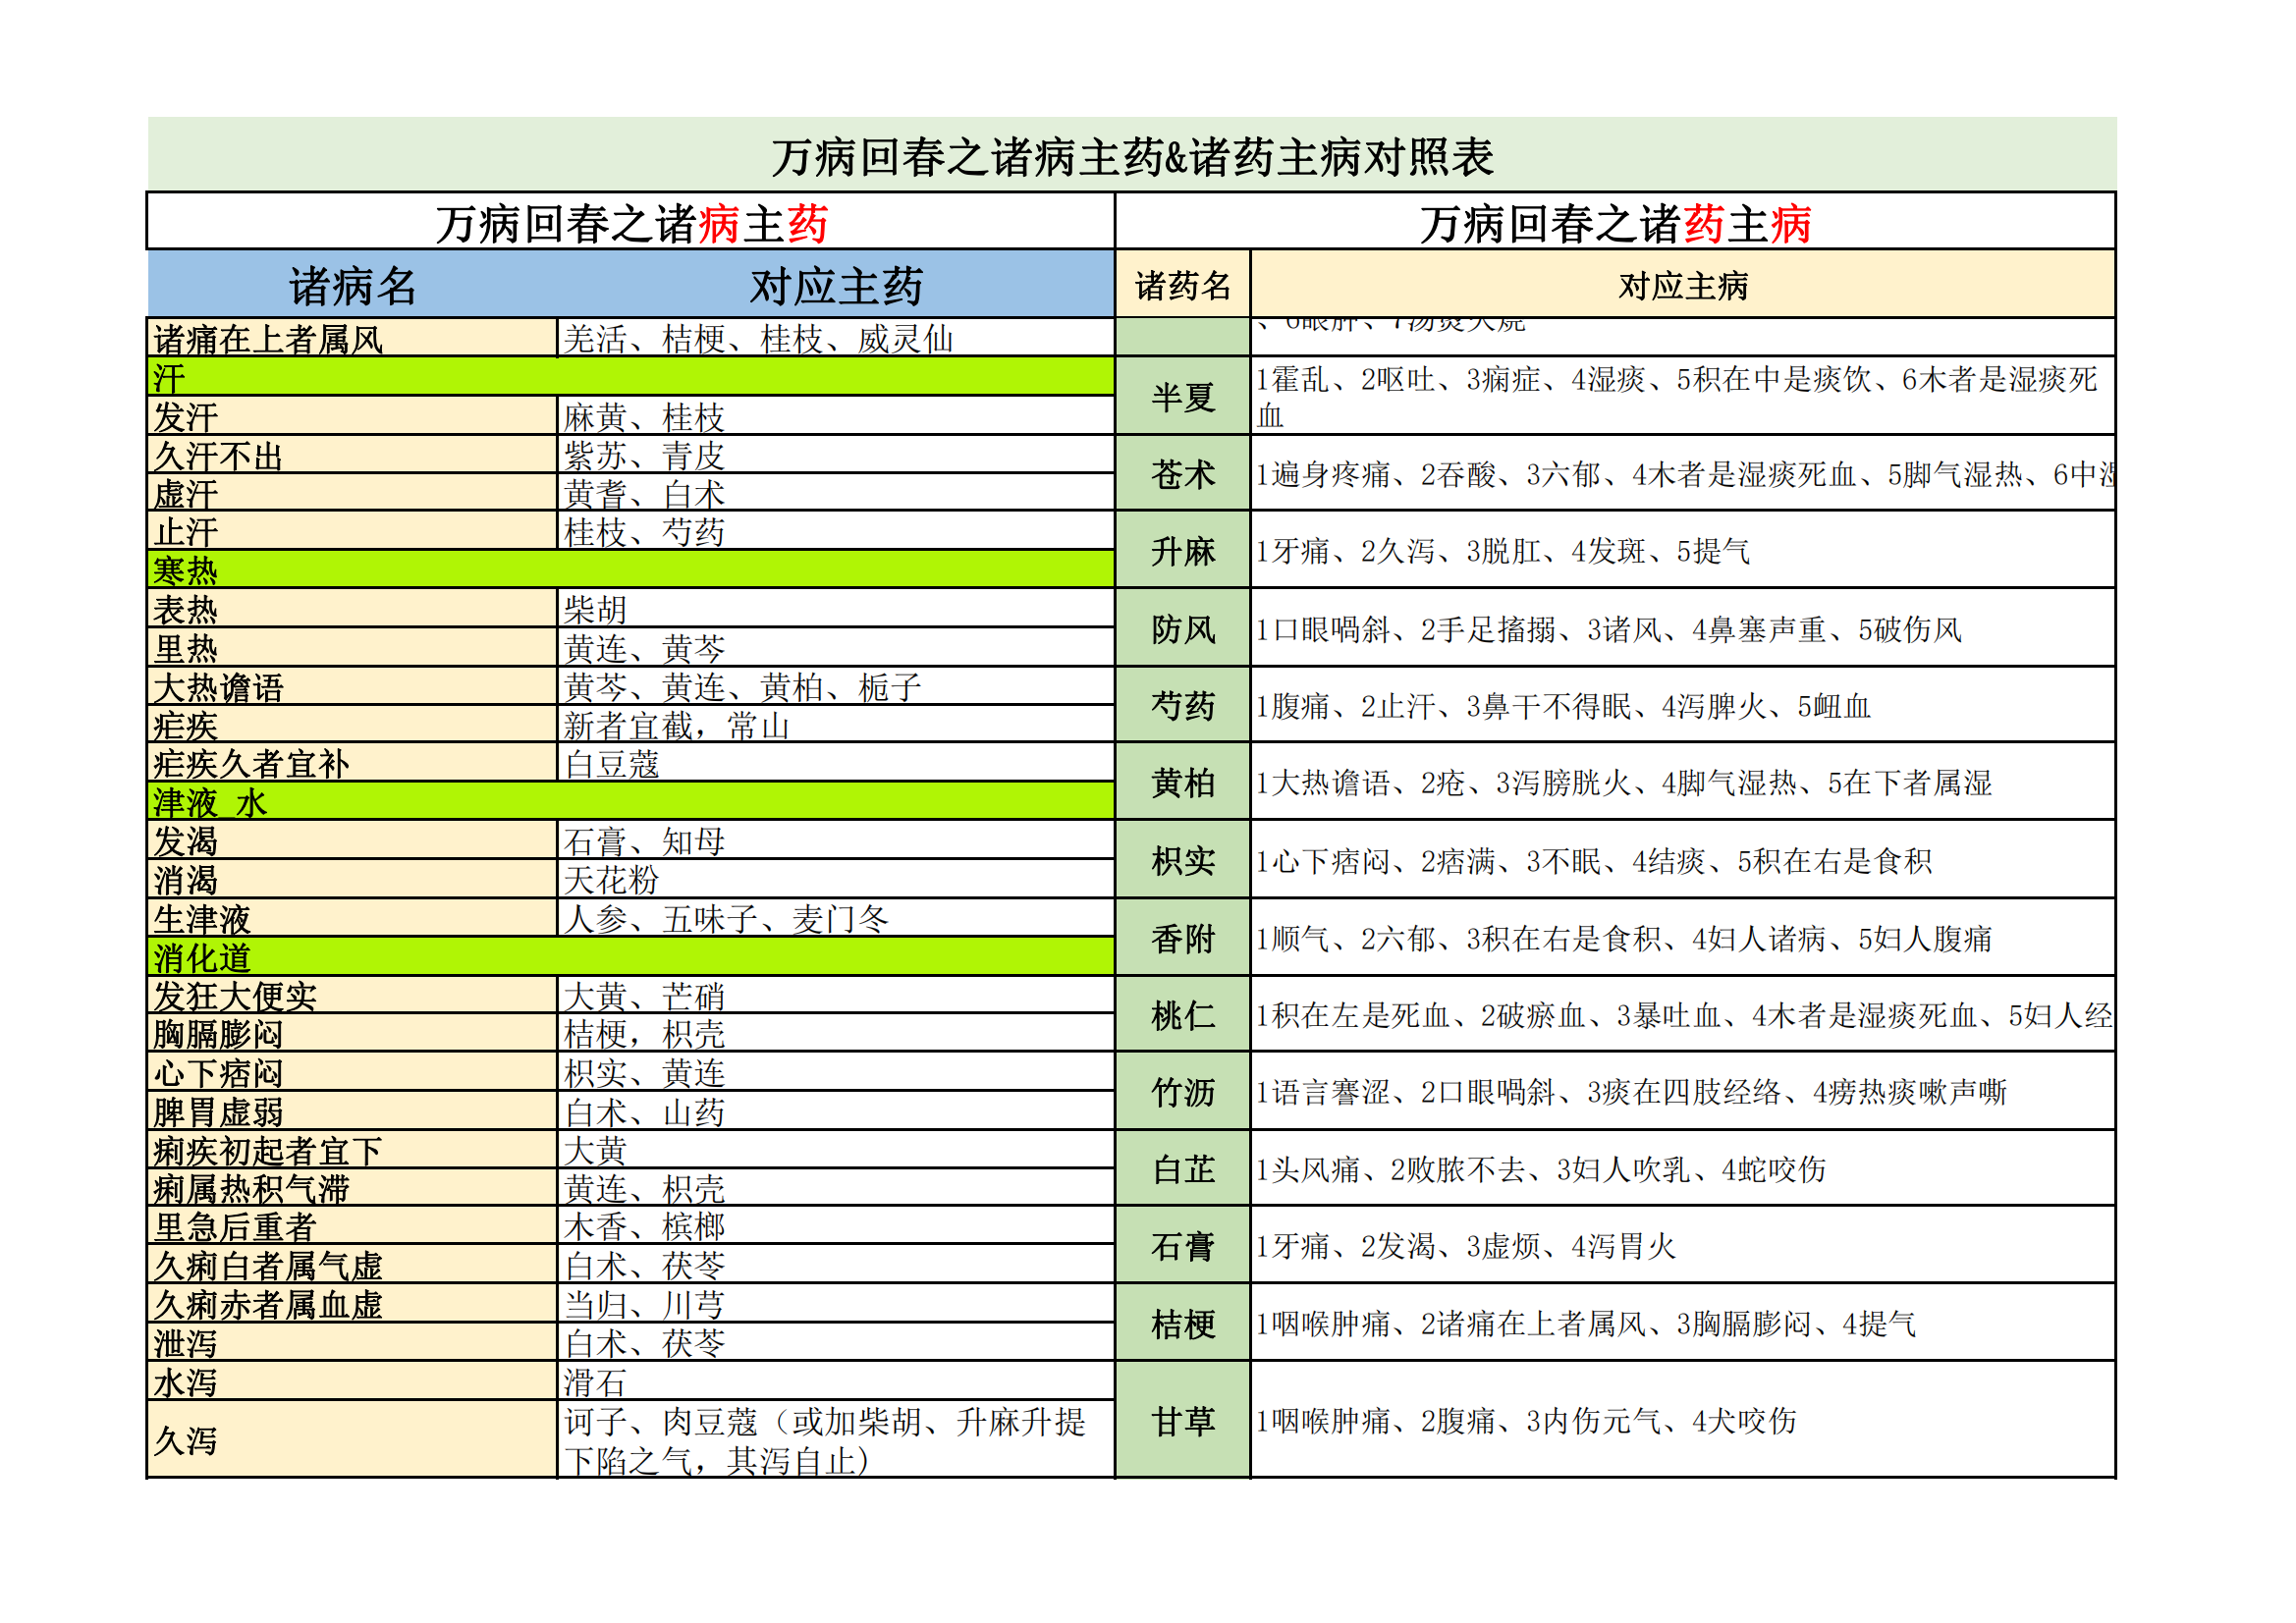Viewport: 2296px width, 1623px height.
Task: Click the 对应主药 column header
Action: tap(836, 285)
